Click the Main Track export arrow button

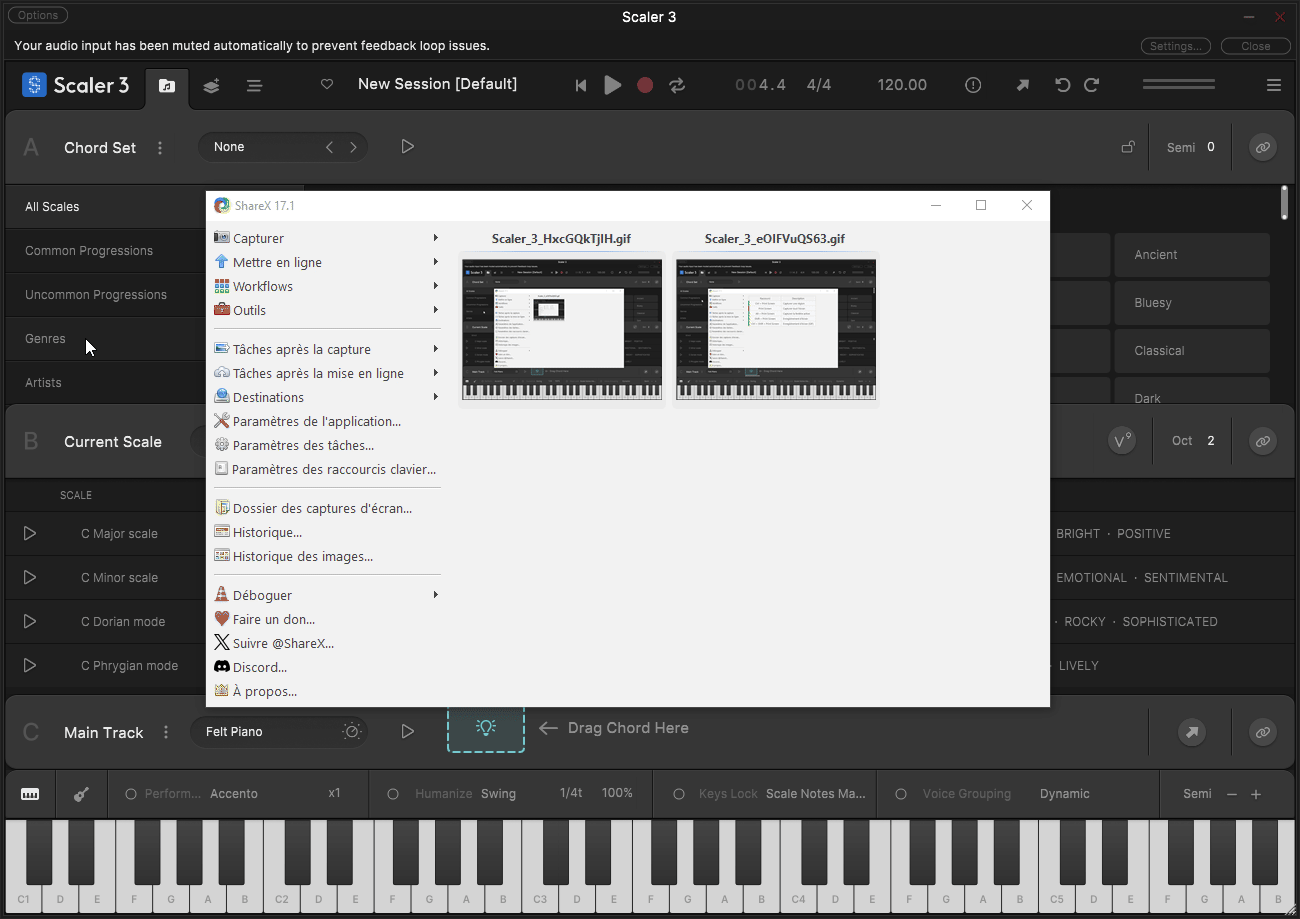point(1192,732)
